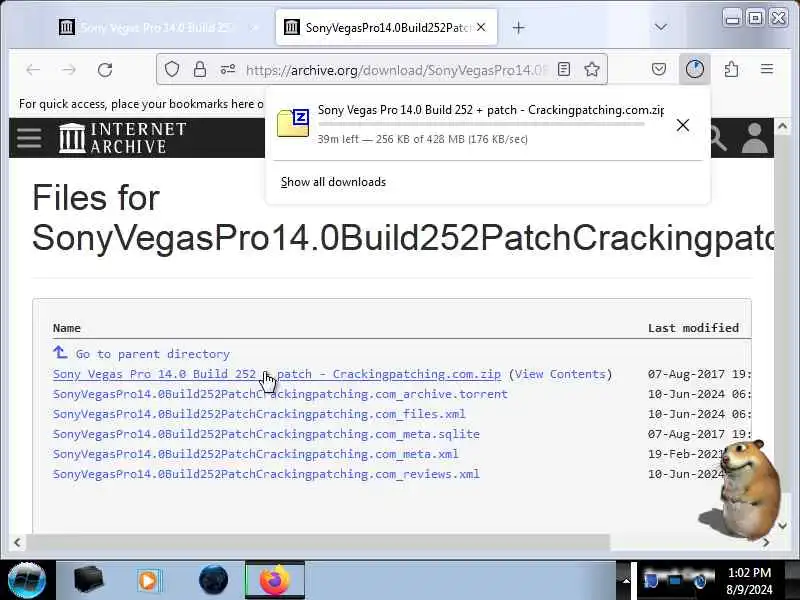Open the site permissions icon in address bar

point(228,69)
